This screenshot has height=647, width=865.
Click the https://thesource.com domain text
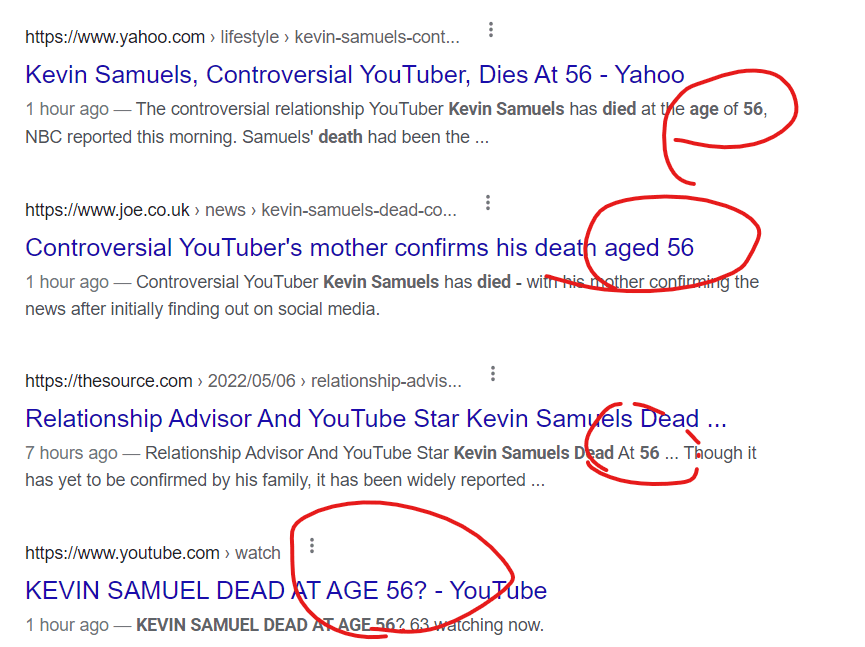pyautogui.click(x=108, y=381)
